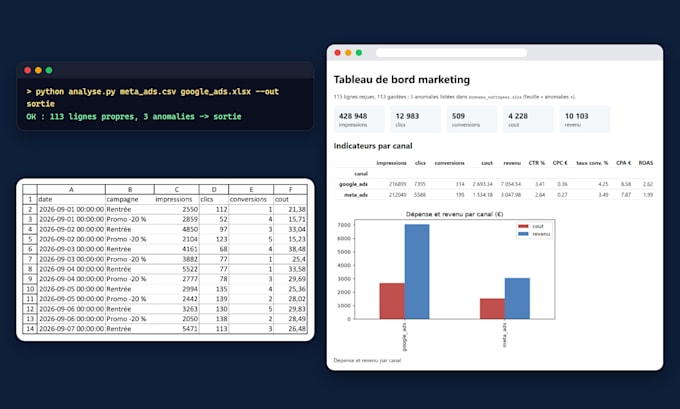Click the 'campagne' header cell in spreadsheet
The image size is (680, 409).
tap(130, 199)
